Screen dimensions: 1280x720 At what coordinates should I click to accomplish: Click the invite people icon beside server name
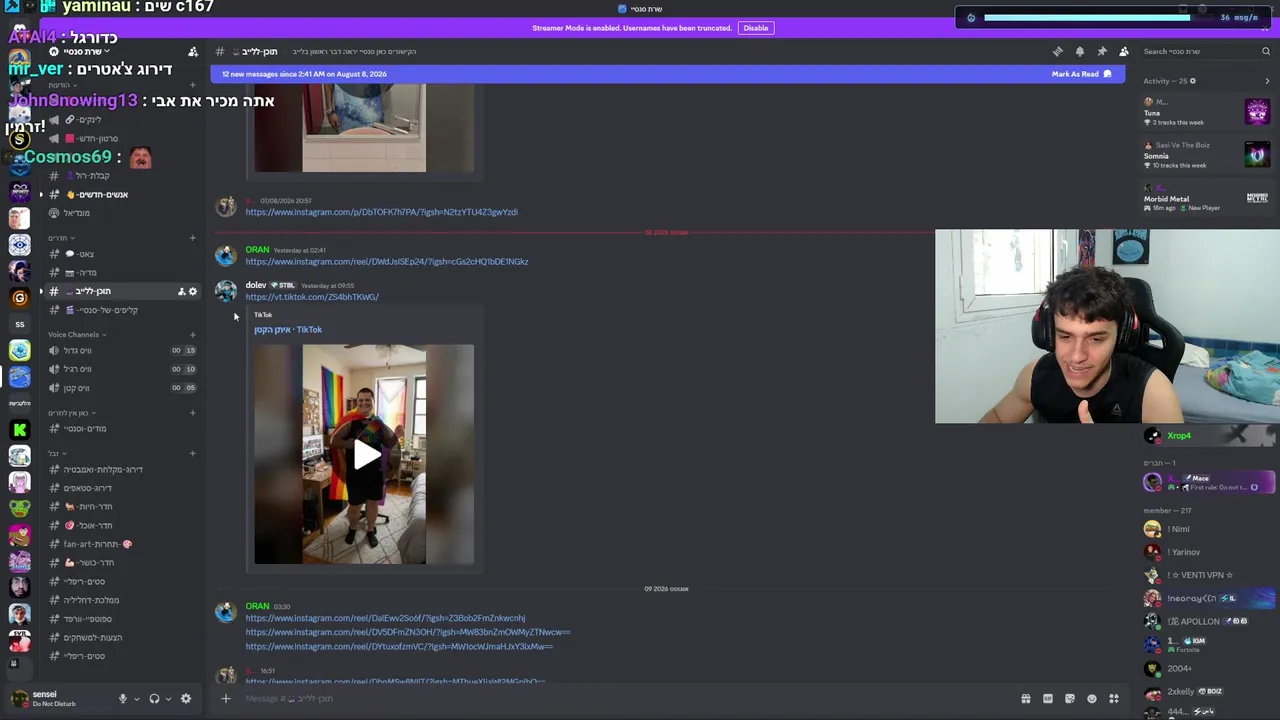193,51
